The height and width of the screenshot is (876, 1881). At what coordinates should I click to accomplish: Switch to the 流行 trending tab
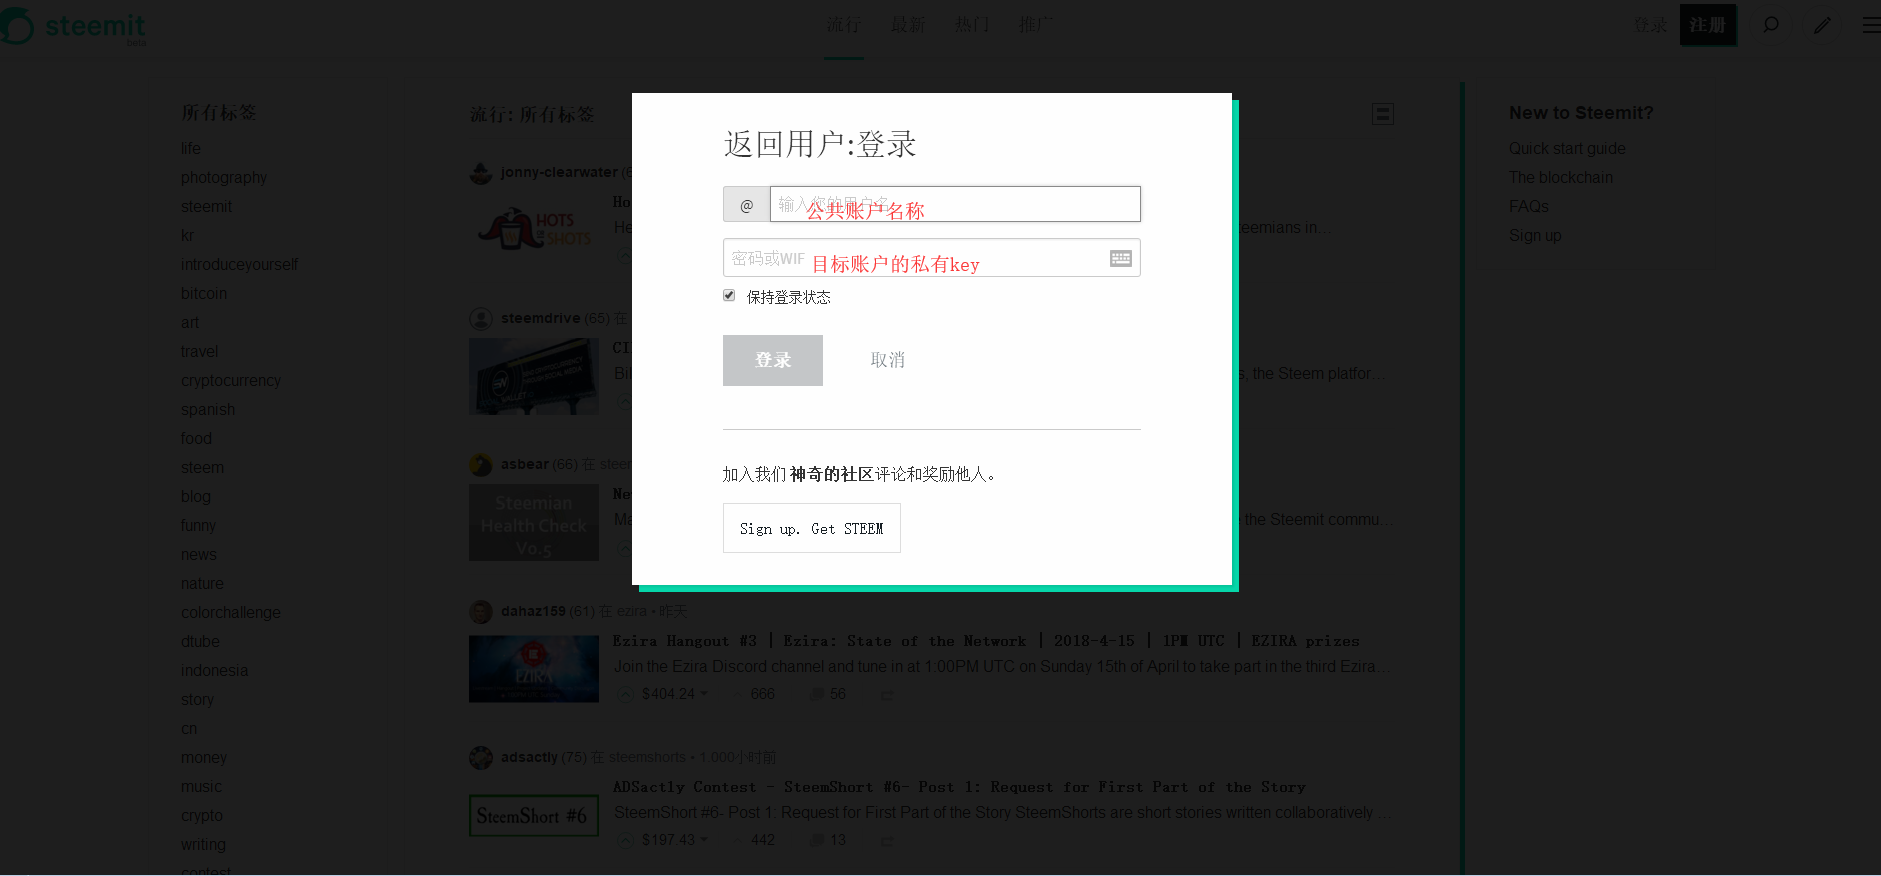[x=844, y=25]
